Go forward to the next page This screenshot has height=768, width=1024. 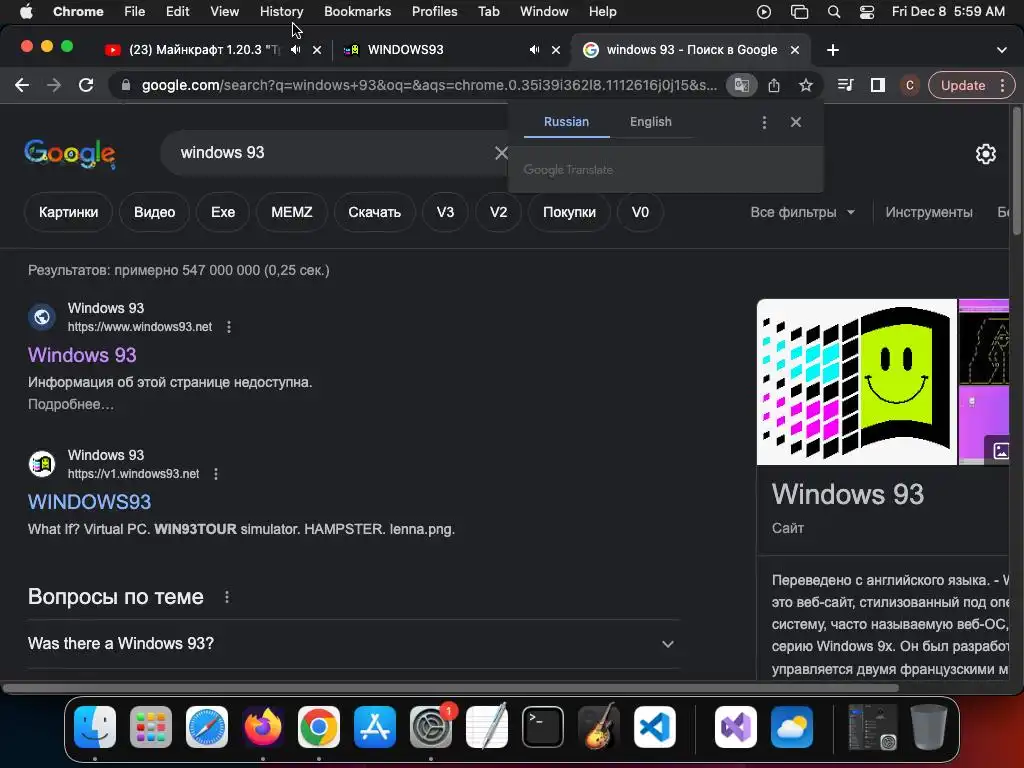tap(54, 85)
